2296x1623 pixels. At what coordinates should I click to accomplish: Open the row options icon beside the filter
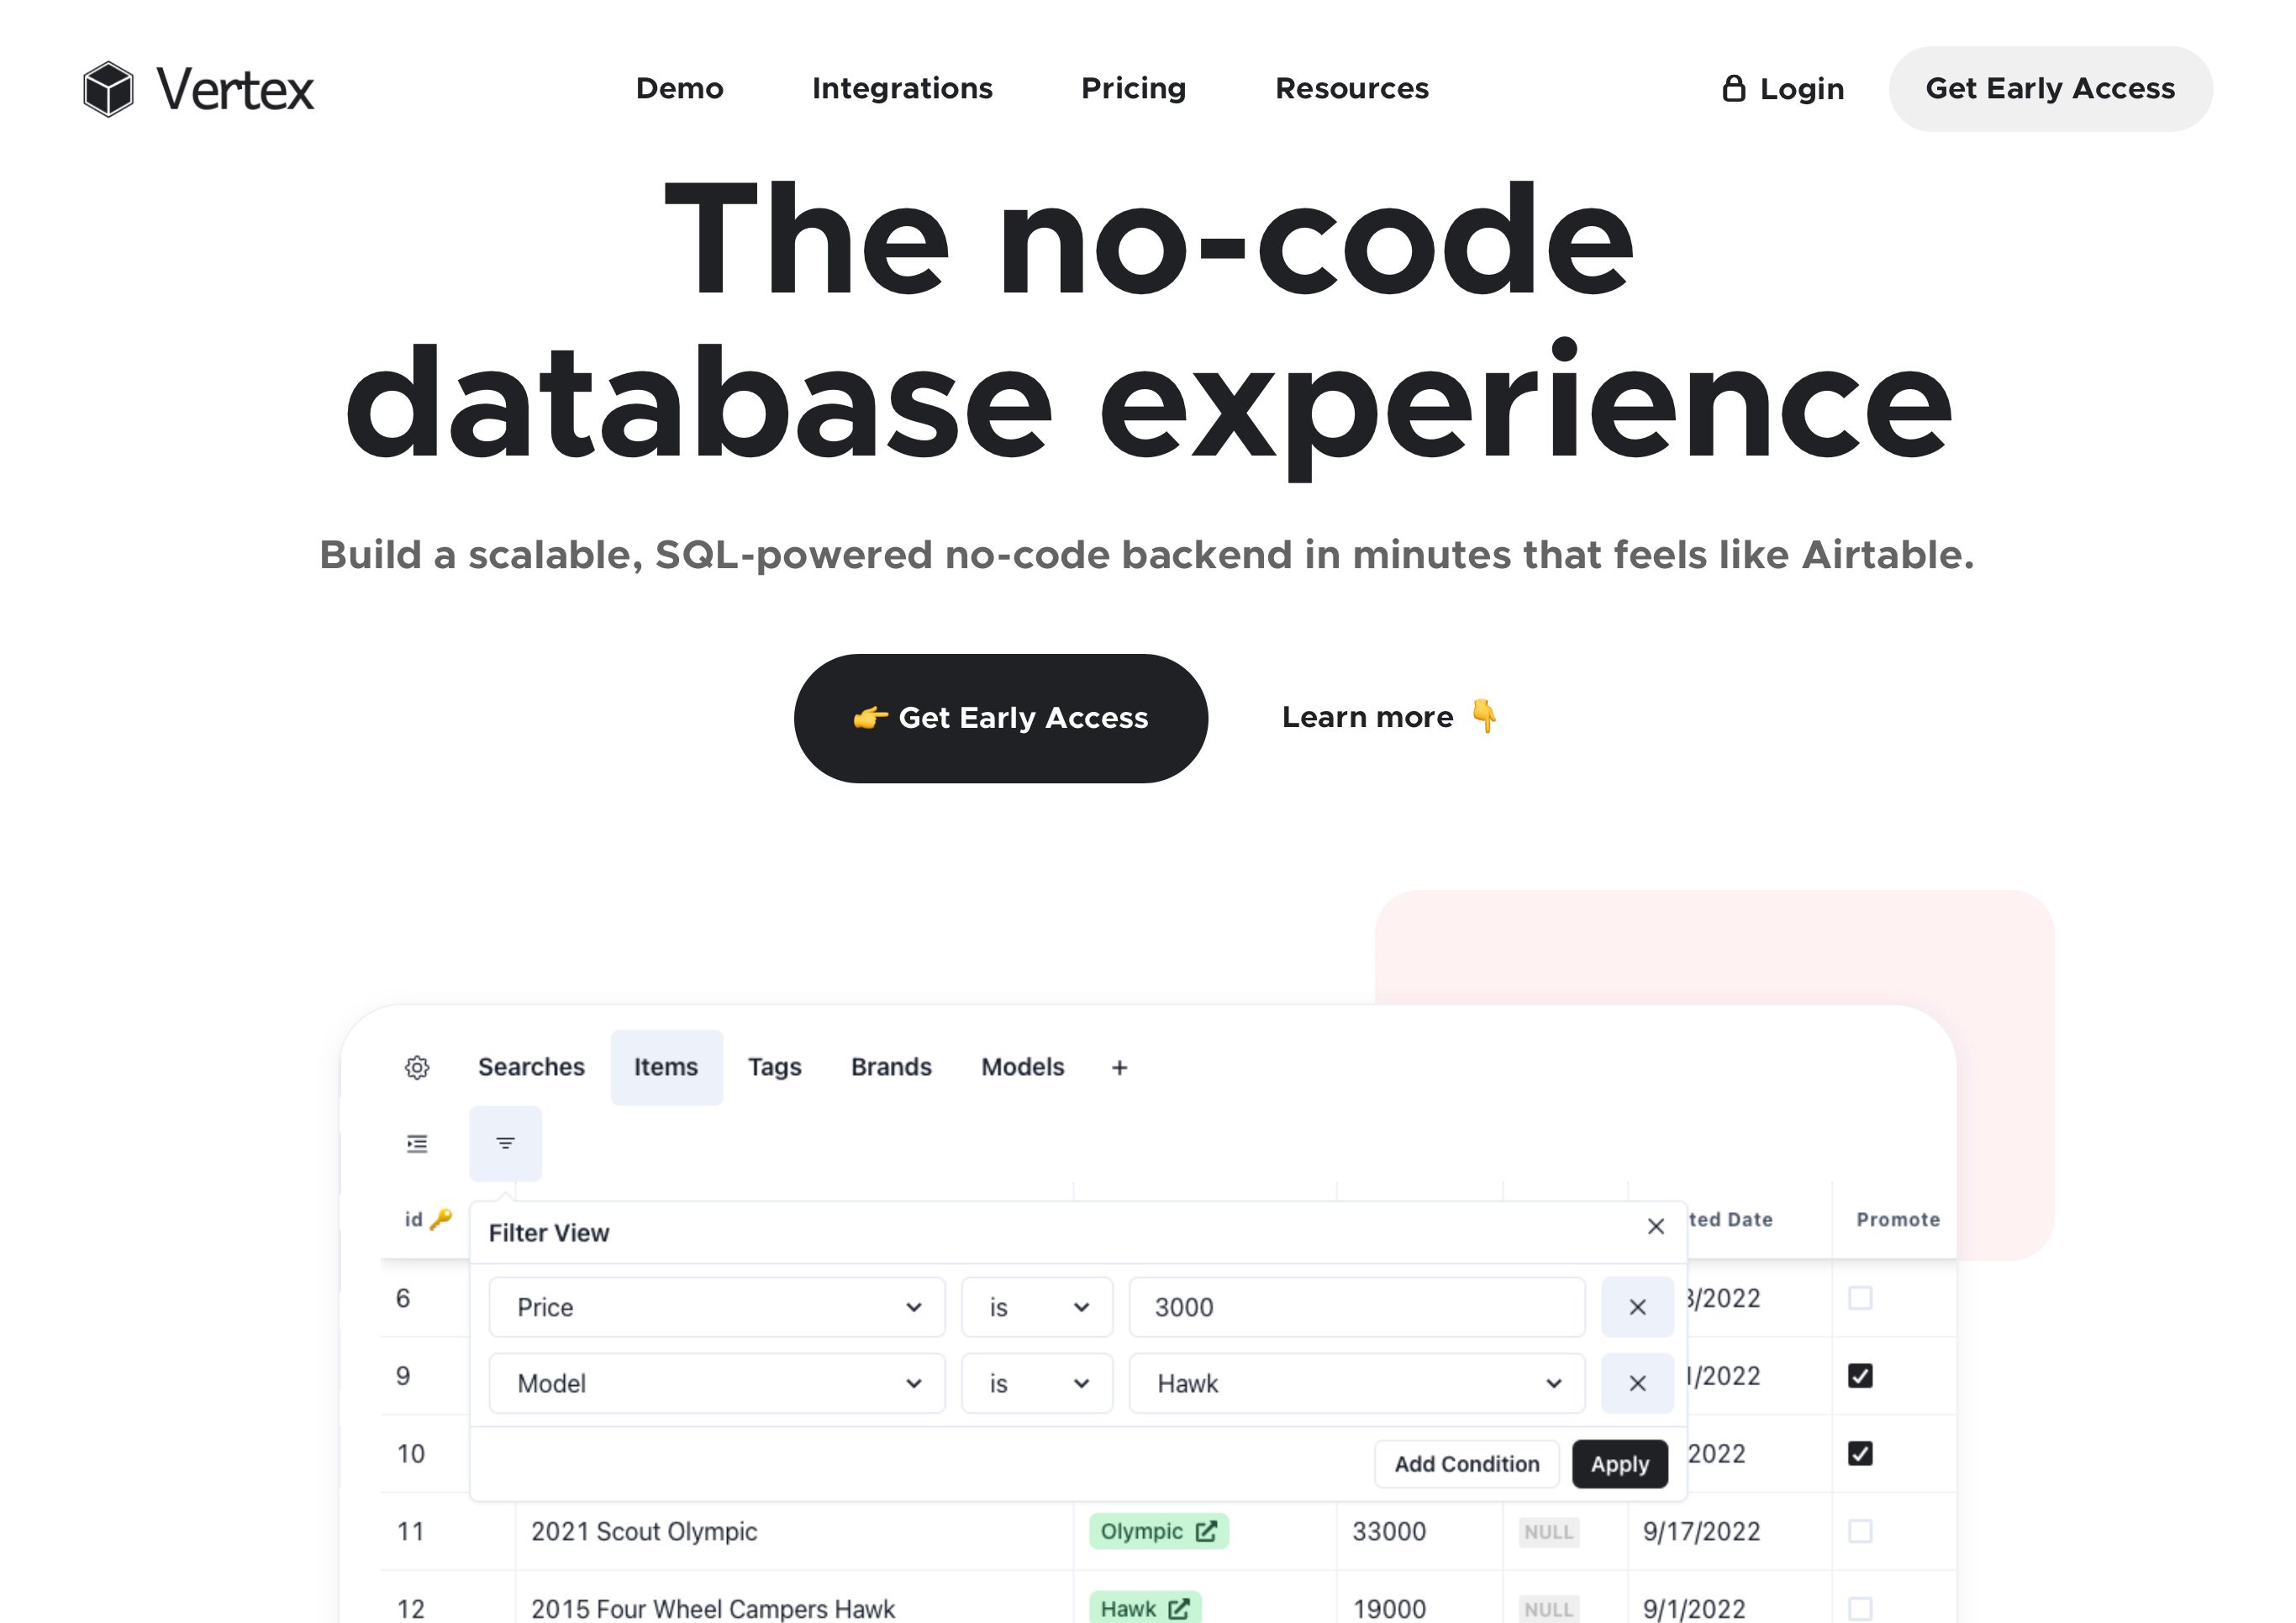point(417,1143)
